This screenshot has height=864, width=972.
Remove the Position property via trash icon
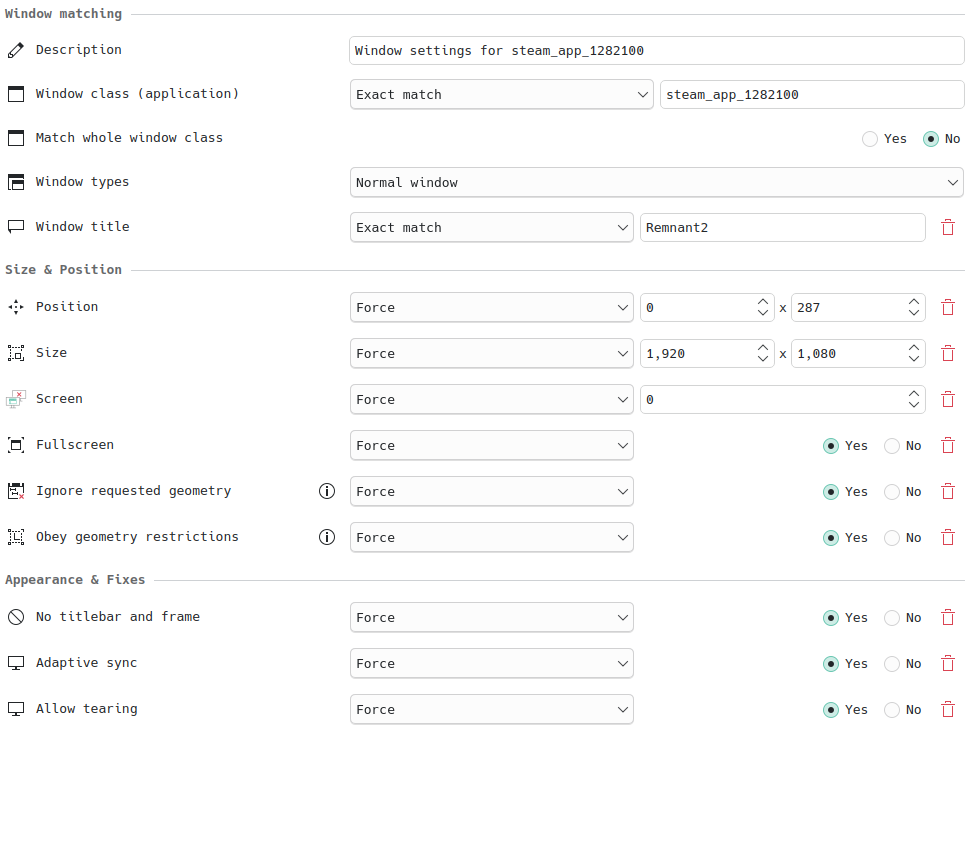948,307
